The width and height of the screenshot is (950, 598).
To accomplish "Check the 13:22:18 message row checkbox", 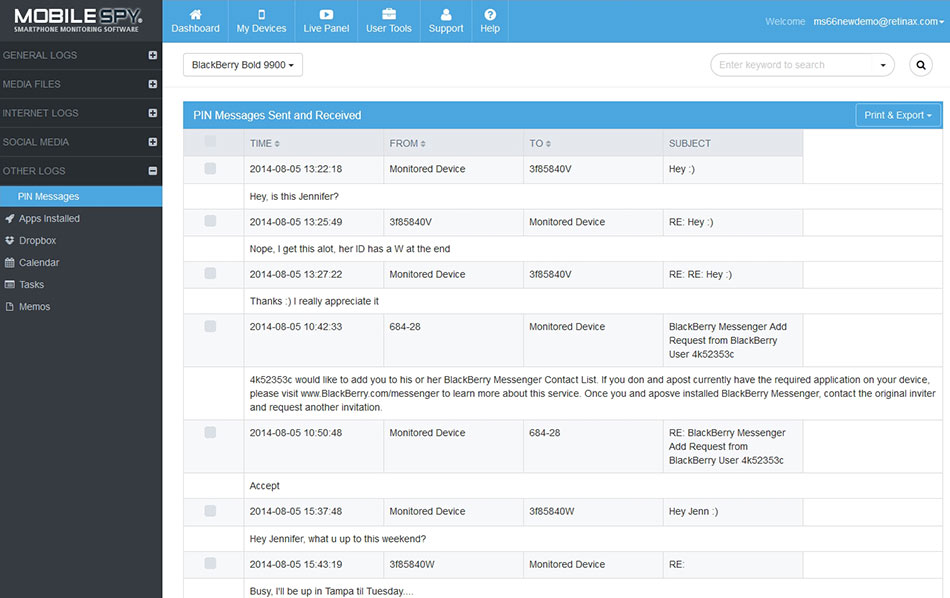I will pyautogui.click(x=210, y=169).
